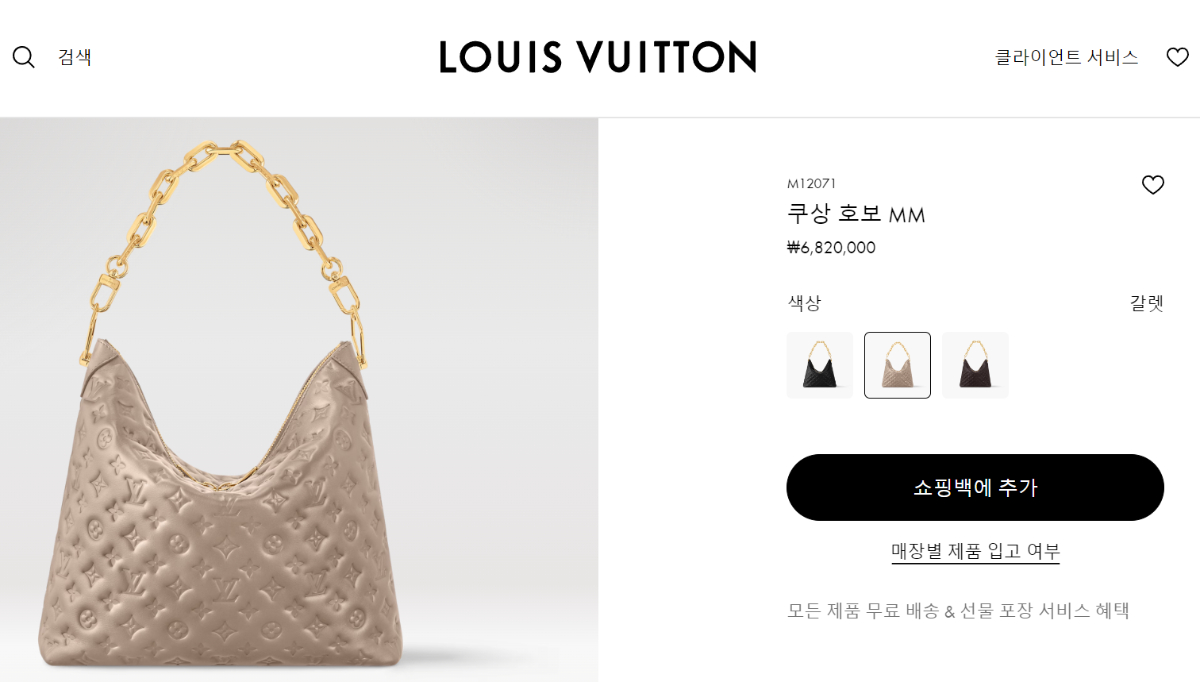Go home via the LOUIS VUITTON logo
The width and height of the screenshot is (1200, 682).
pyautogui.click(x=598, y=57)
